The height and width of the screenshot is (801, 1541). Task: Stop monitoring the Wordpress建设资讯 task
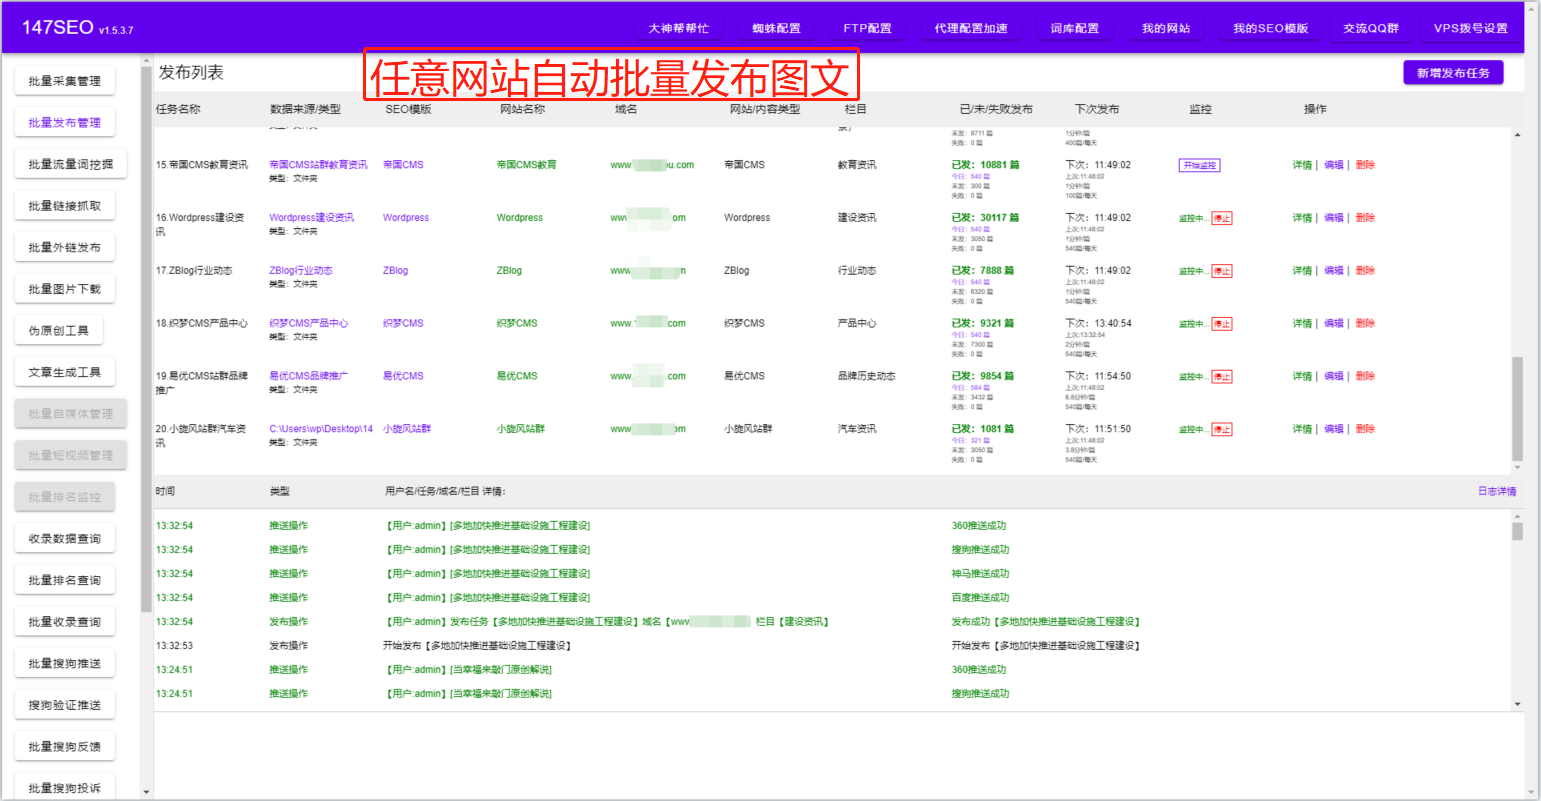coord(1222,217)
